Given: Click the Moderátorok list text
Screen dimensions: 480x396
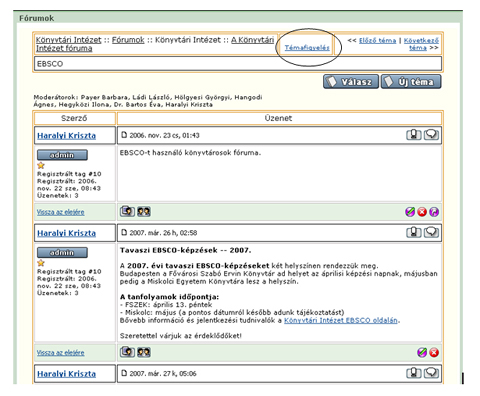Looking at the screenshot, I should tap(148, 101).
